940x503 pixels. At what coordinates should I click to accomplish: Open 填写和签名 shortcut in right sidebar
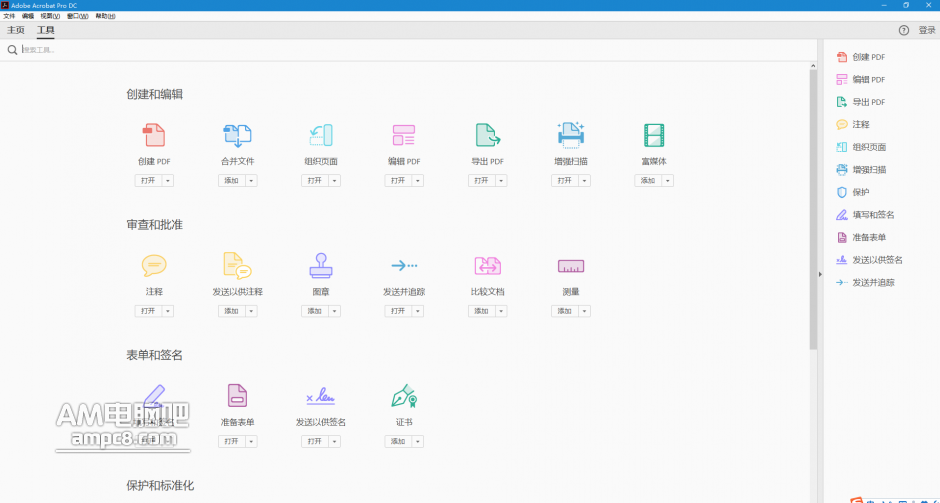pos(865,215)
